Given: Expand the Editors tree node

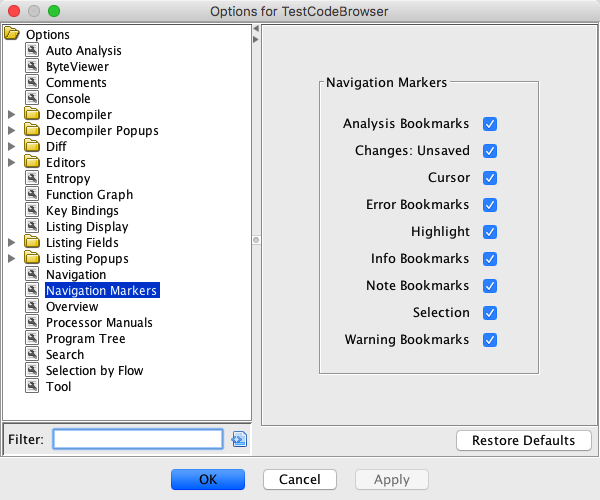Looking at the screenshot, I should coord(12,163).
